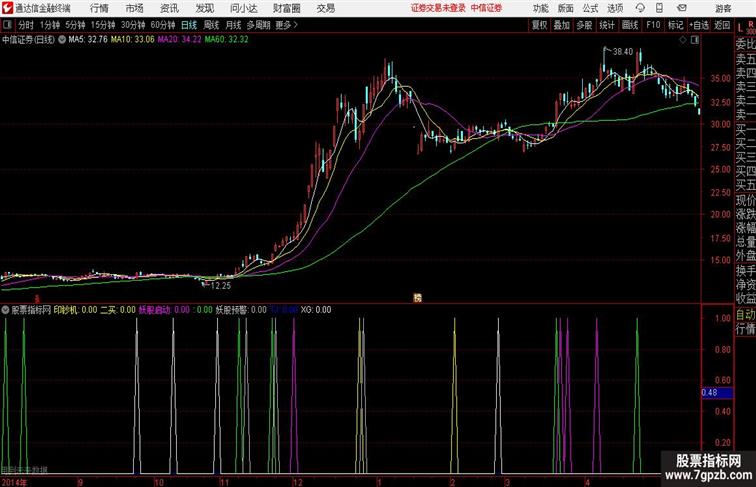Switch to the 1分钟 period tab
Viewport: 756px width, 487px height.
[x=50, y=25]
